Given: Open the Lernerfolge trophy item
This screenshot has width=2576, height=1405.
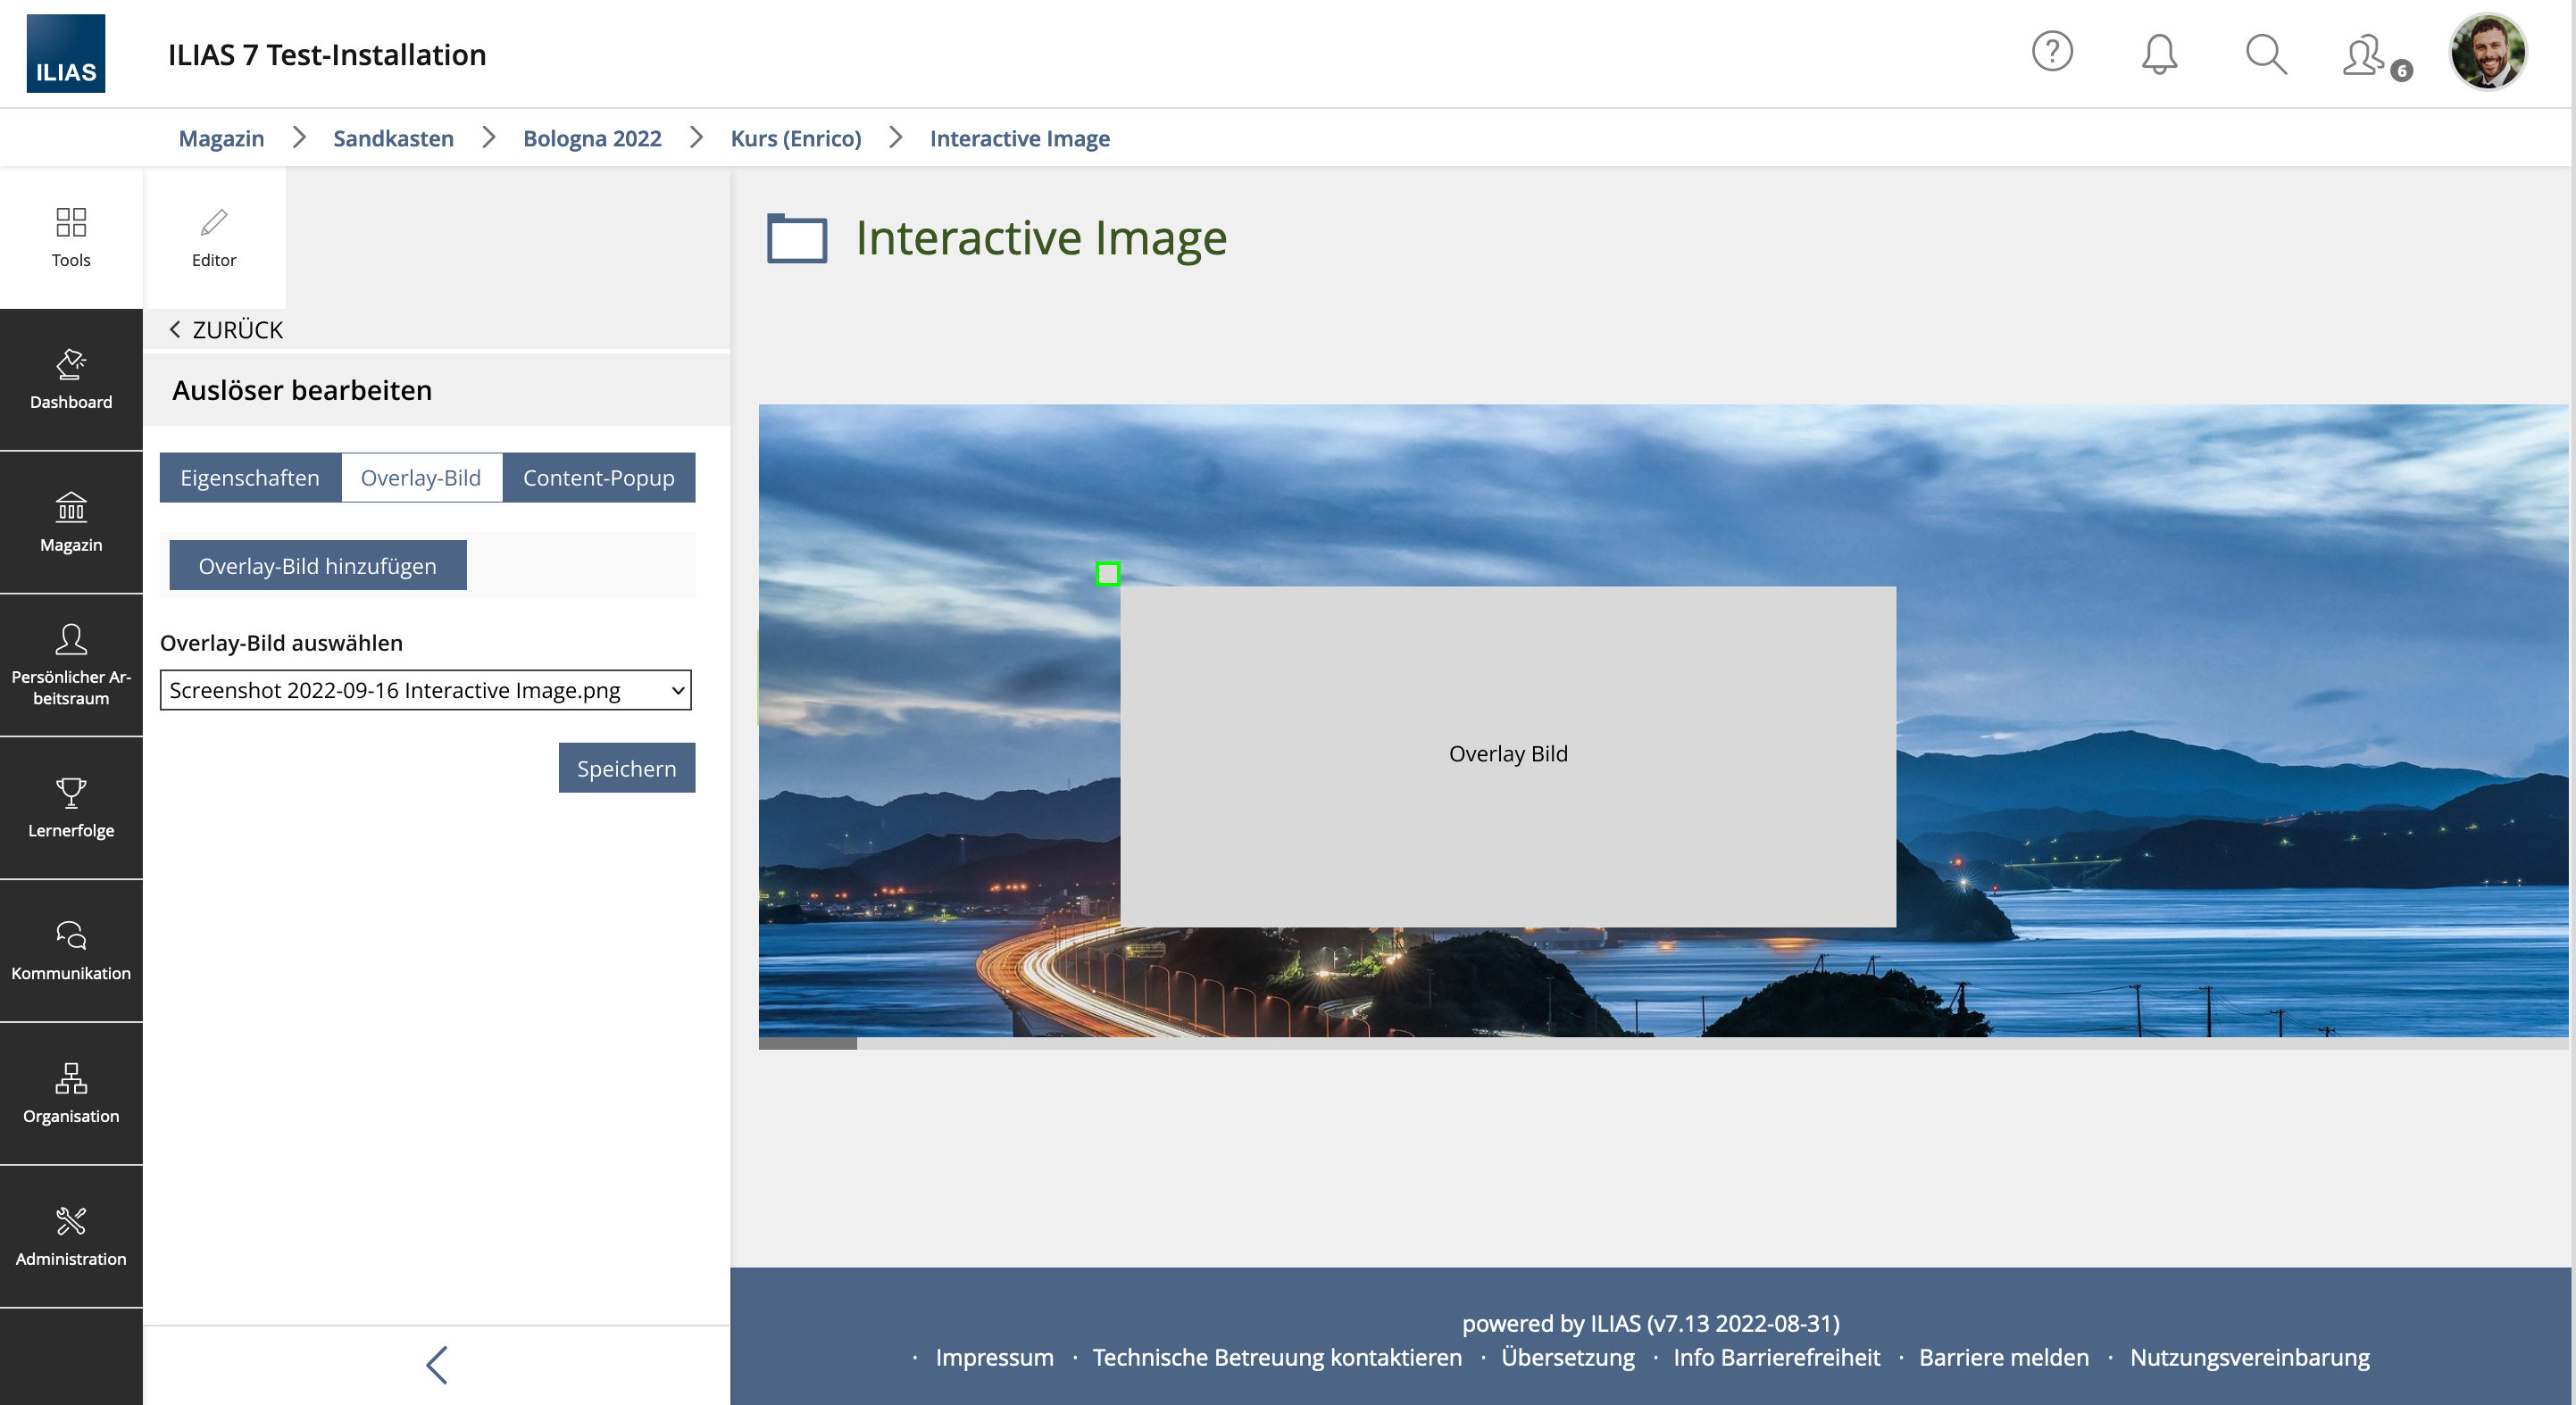Looking at the screenshot, I should tap(71, 808).
